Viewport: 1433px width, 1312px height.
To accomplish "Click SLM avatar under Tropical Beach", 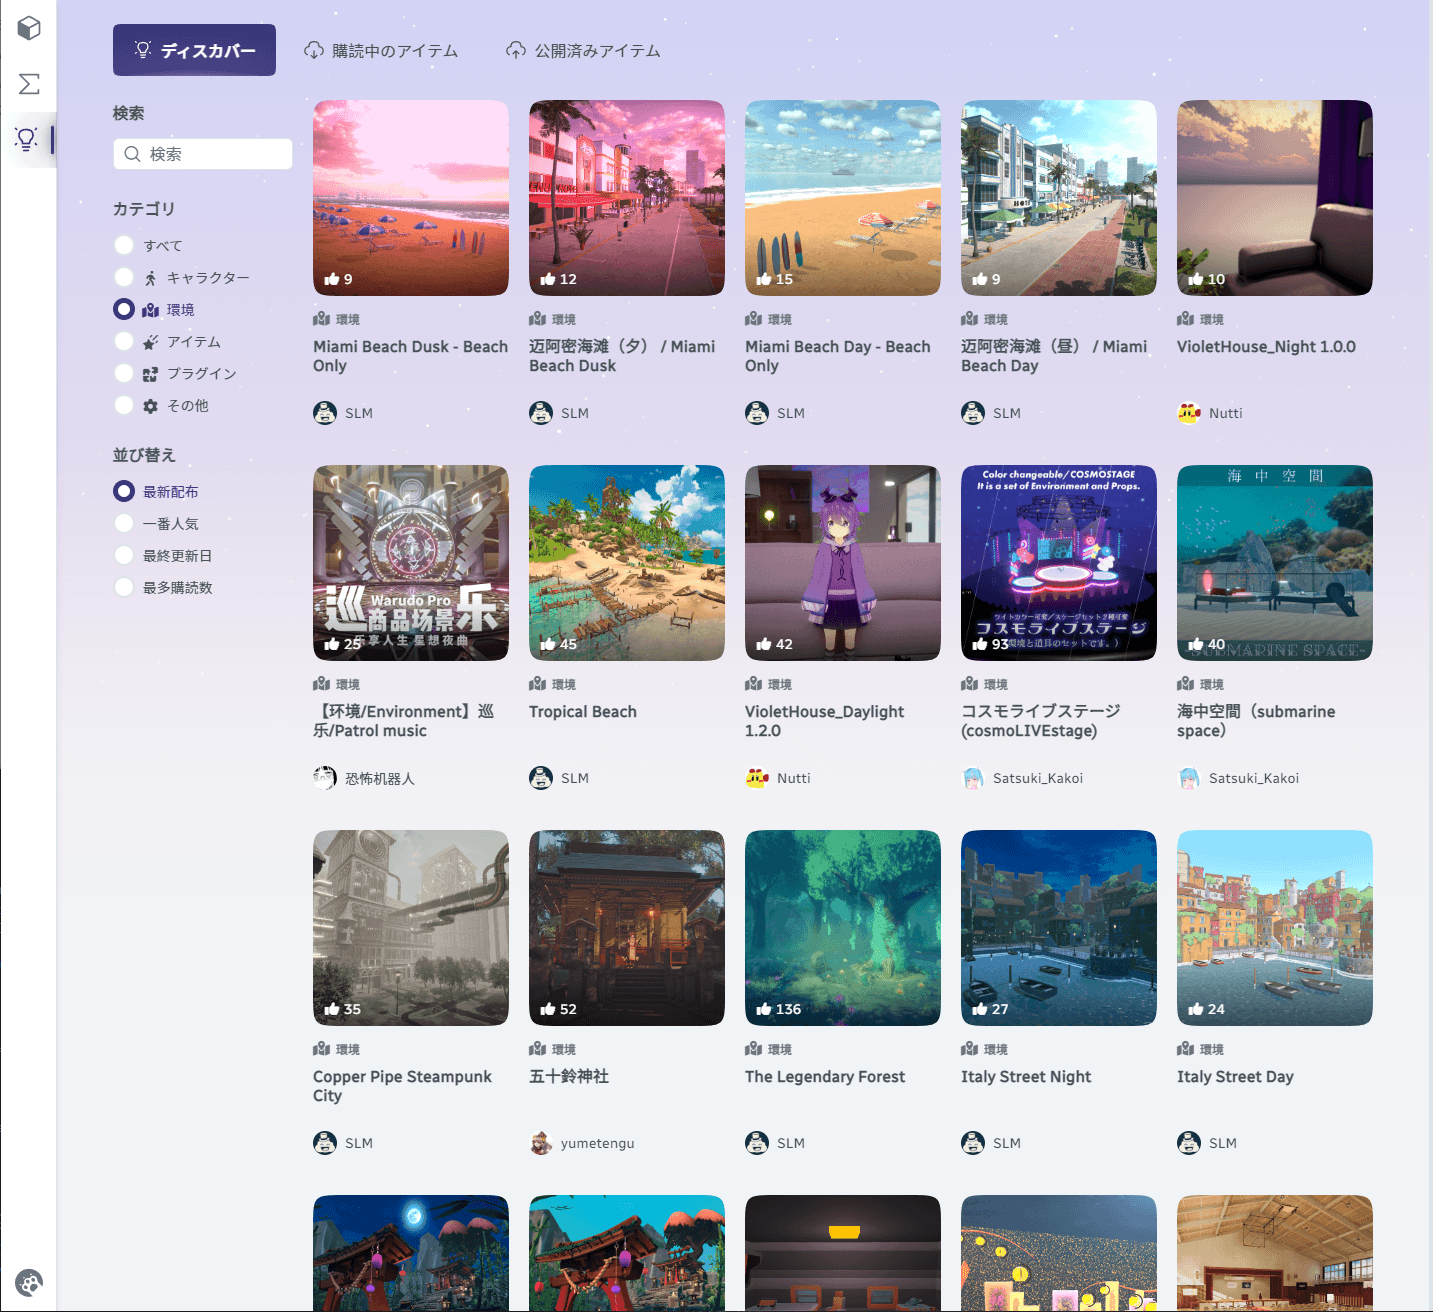I will (x=541, y=778).
